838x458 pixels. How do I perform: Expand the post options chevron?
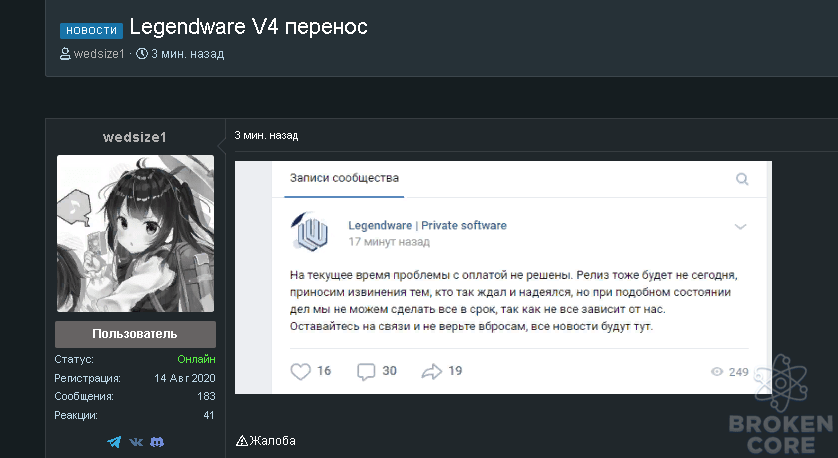click(x=740, y=227)
